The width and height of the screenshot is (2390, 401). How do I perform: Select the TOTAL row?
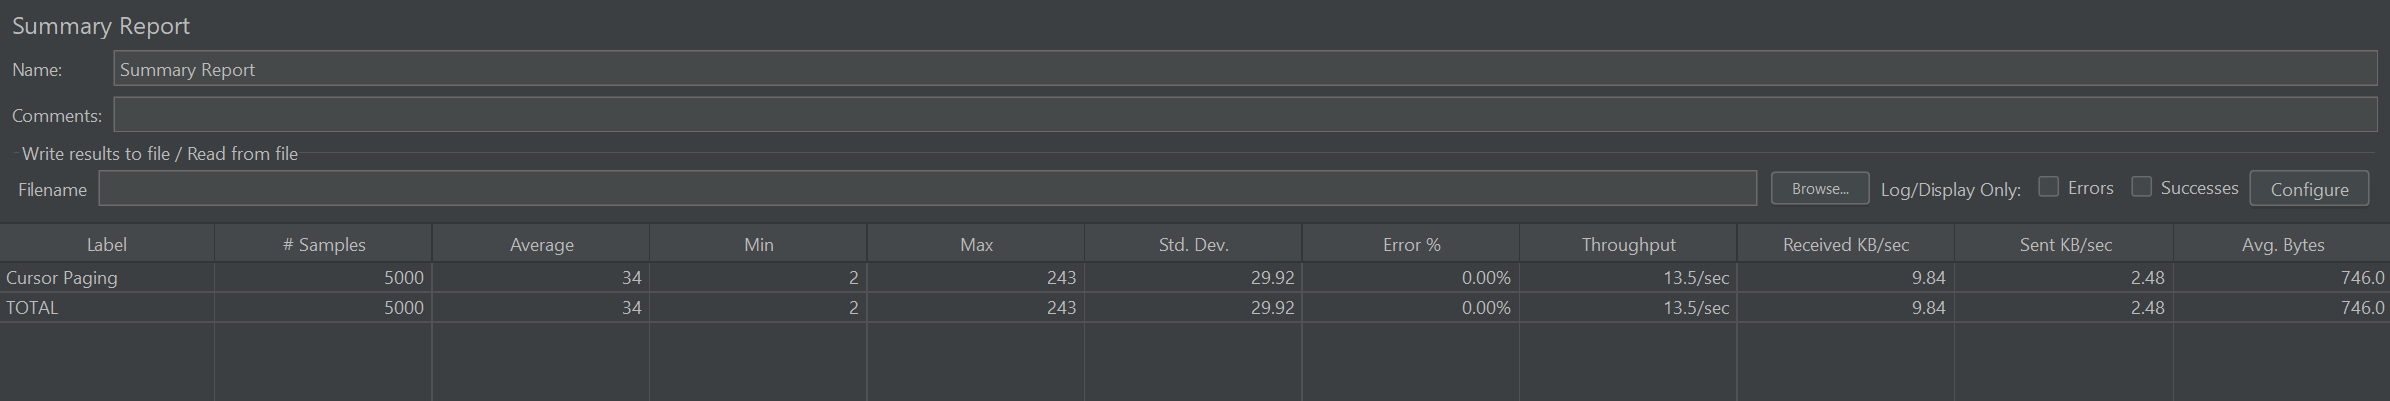1195,308
